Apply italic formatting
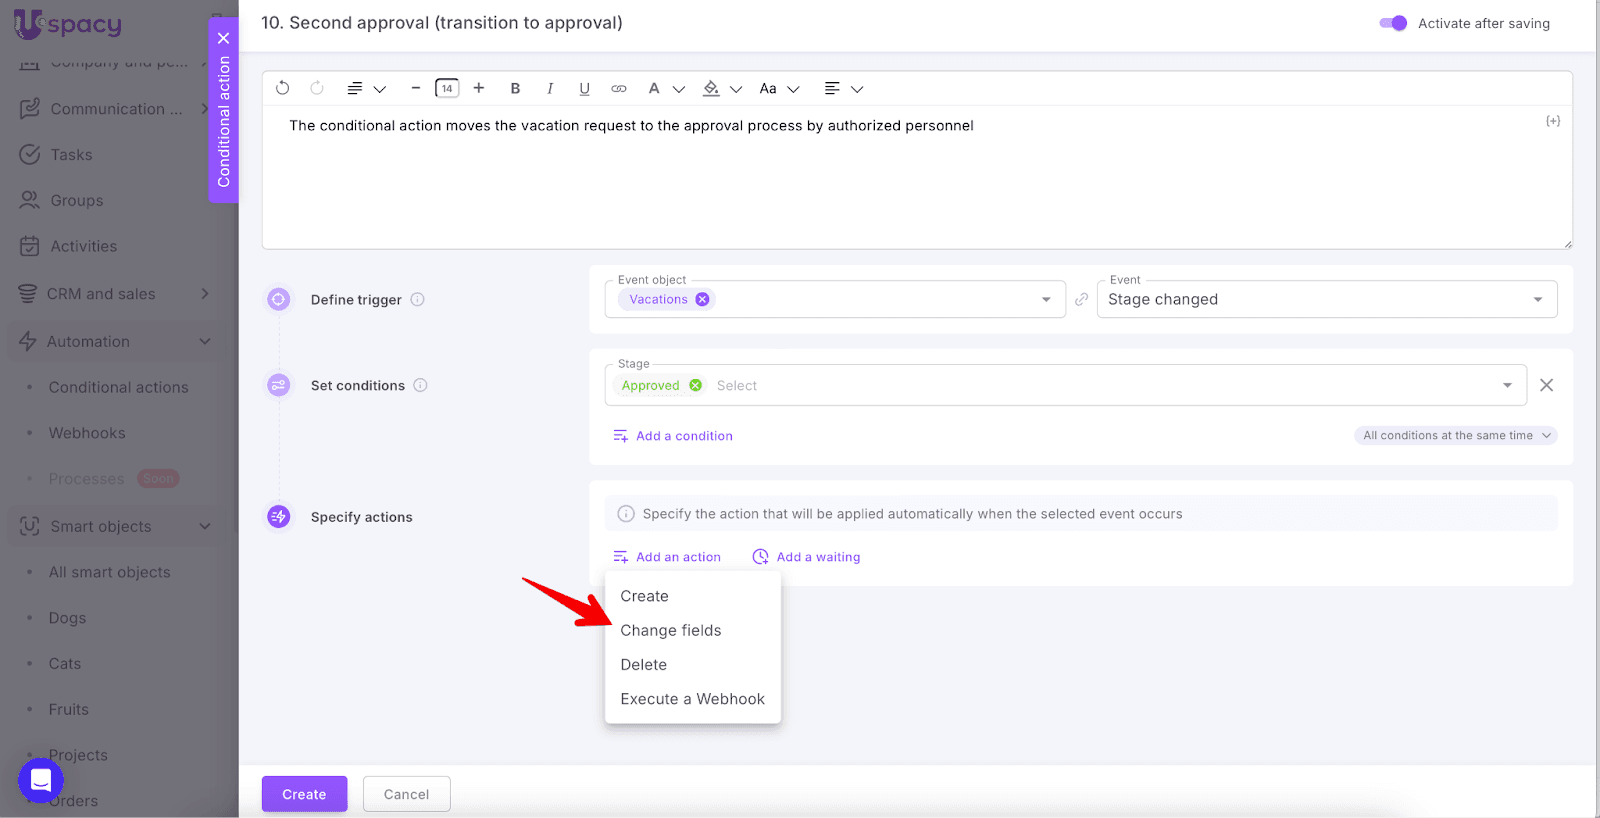 [550, 88]
